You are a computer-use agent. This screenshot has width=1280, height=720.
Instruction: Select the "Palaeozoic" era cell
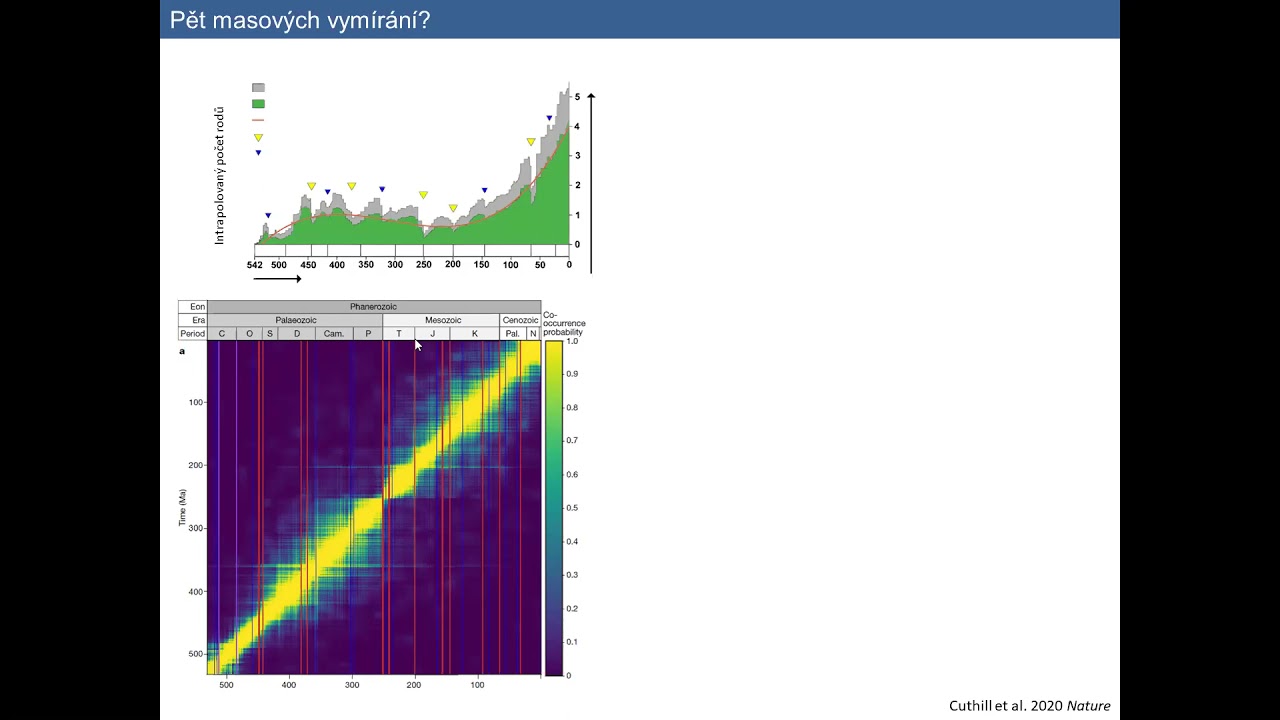[x=295, y=320]
